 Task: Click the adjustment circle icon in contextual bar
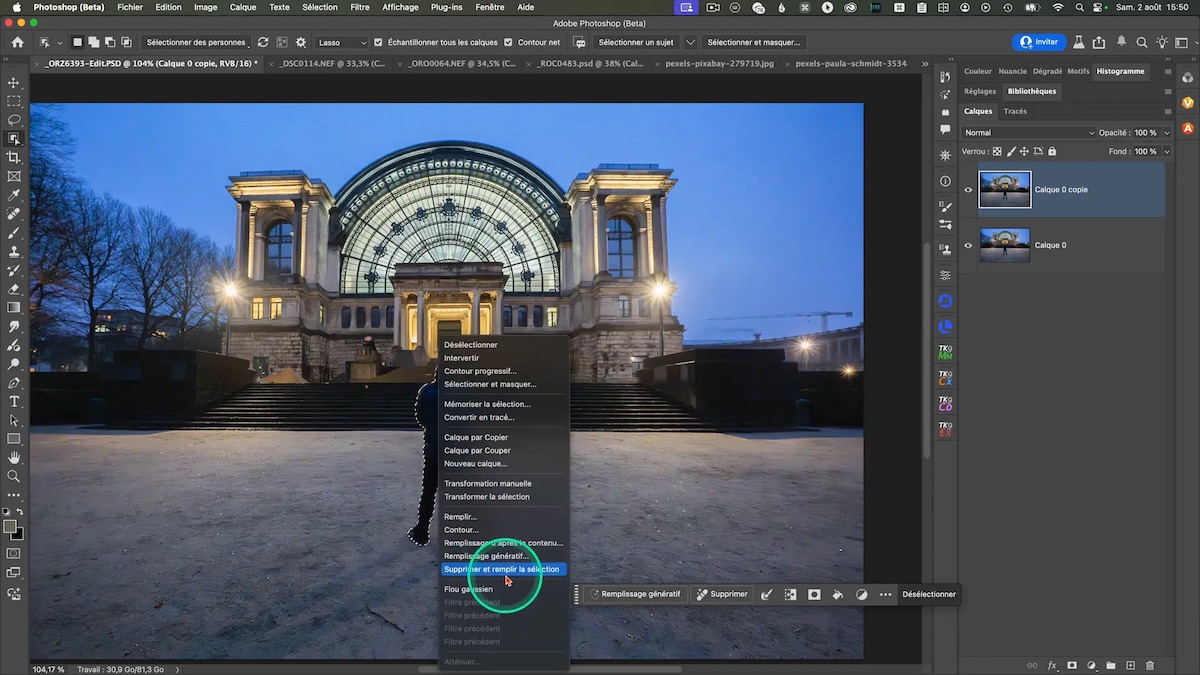(862, 594)
